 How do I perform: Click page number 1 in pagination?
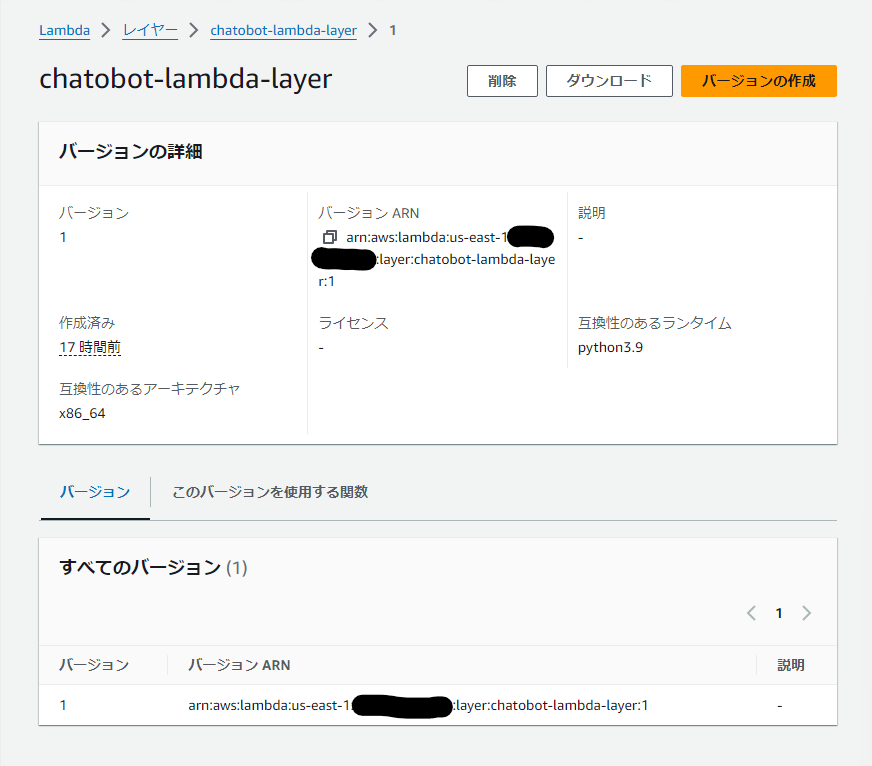tap(779, 613)
